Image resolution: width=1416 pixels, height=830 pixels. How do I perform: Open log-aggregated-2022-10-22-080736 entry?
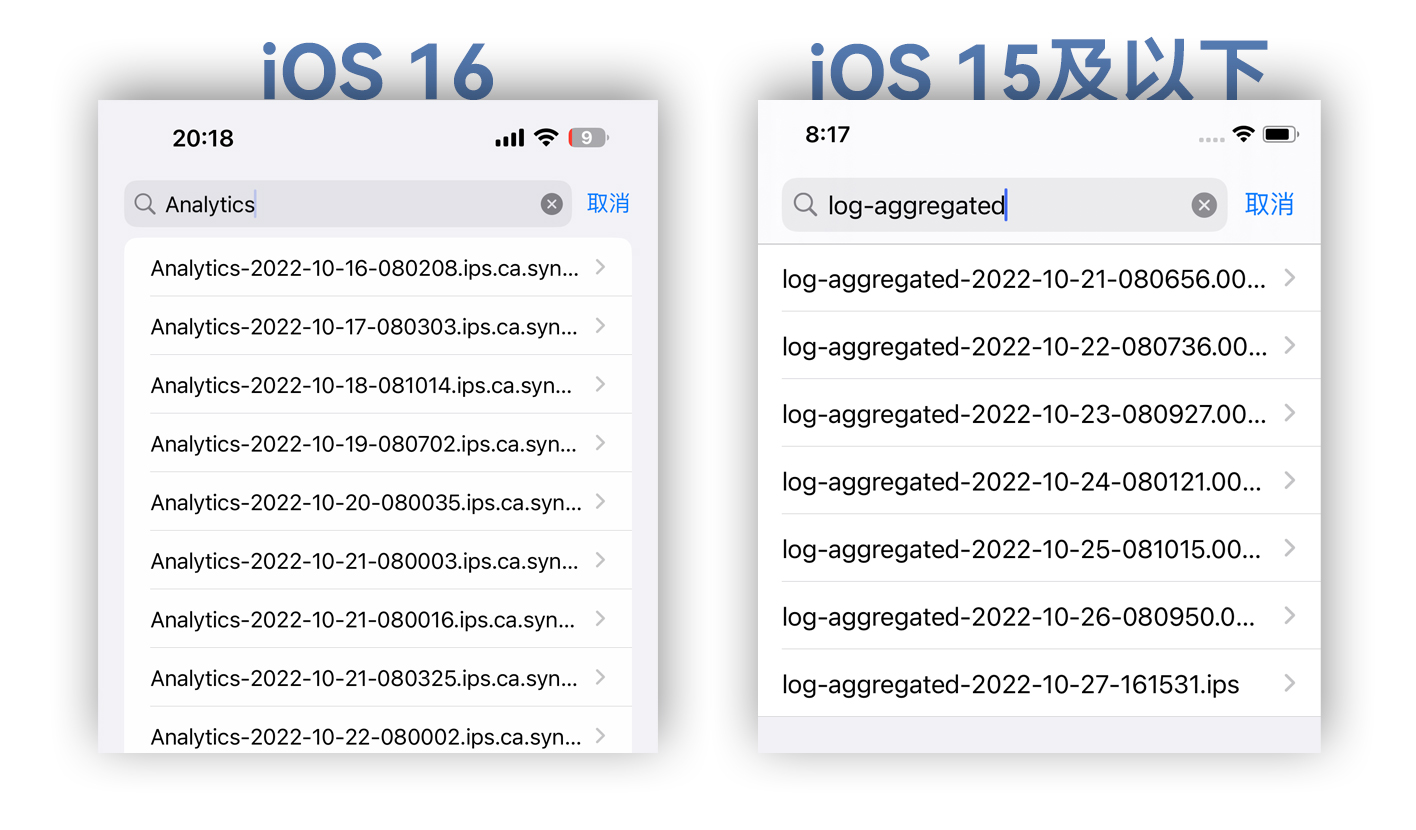1039,345
